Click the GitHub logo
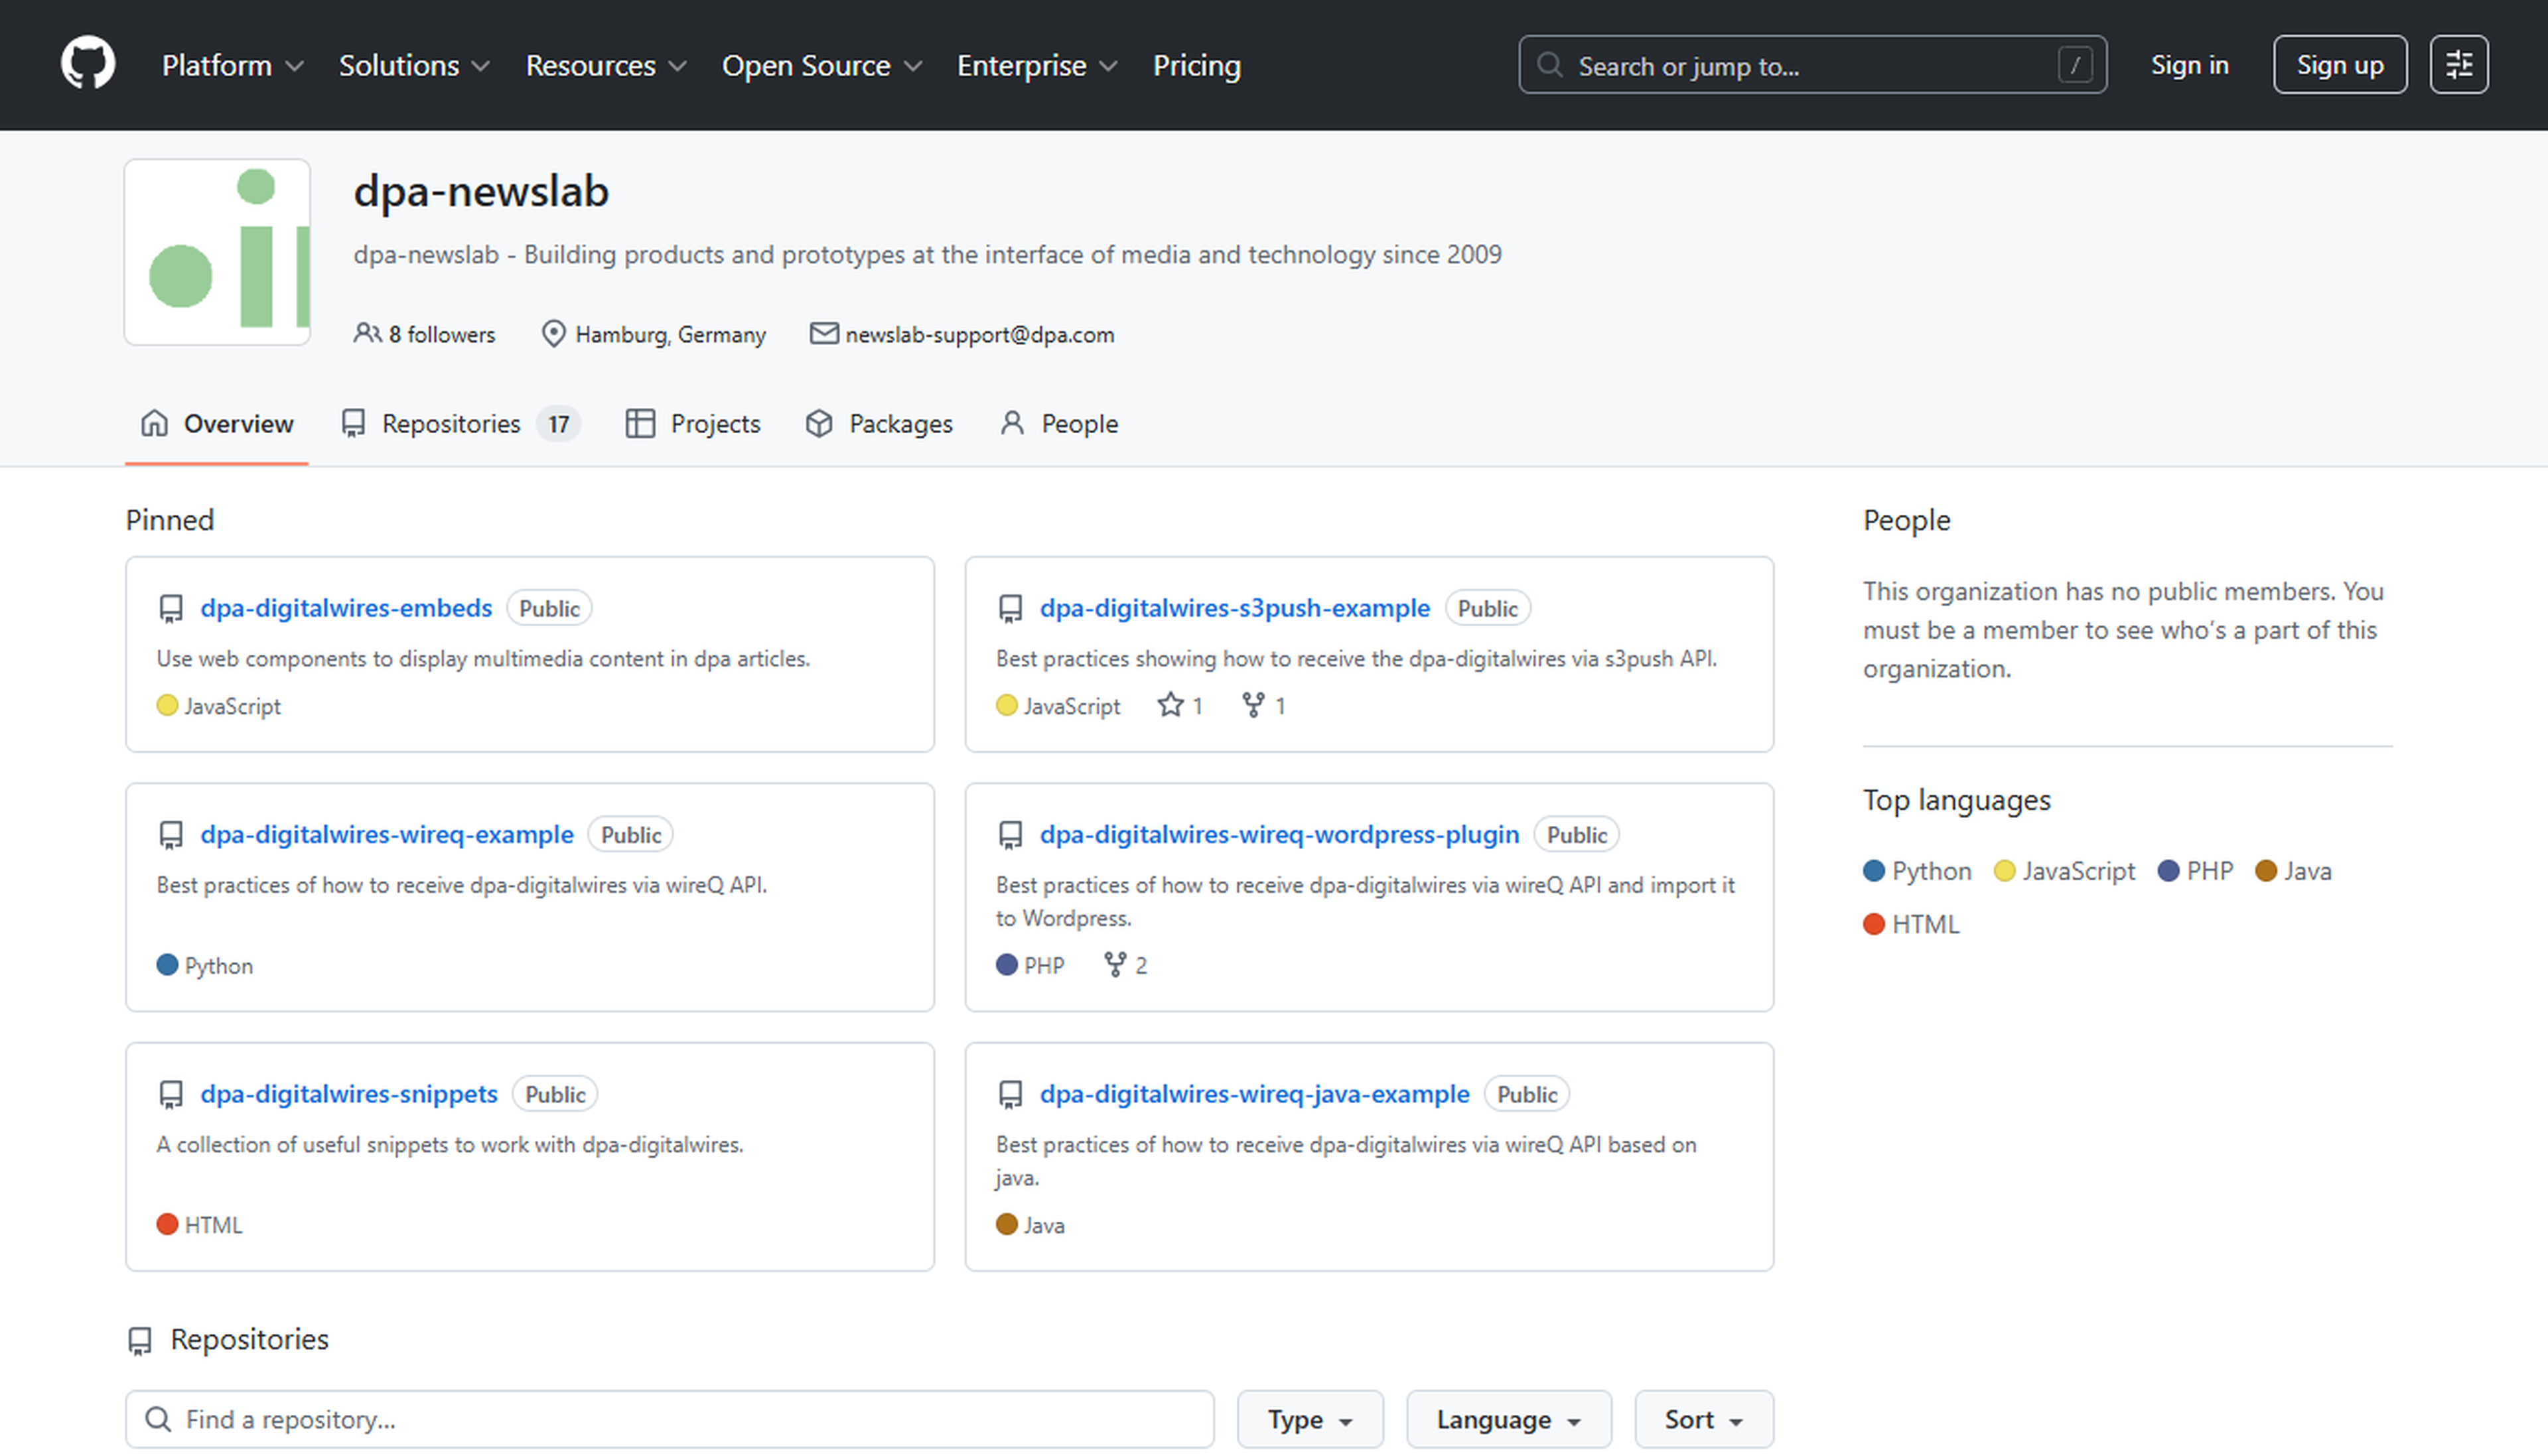This screenshot has width=2548, height=1456. point(88,64)
